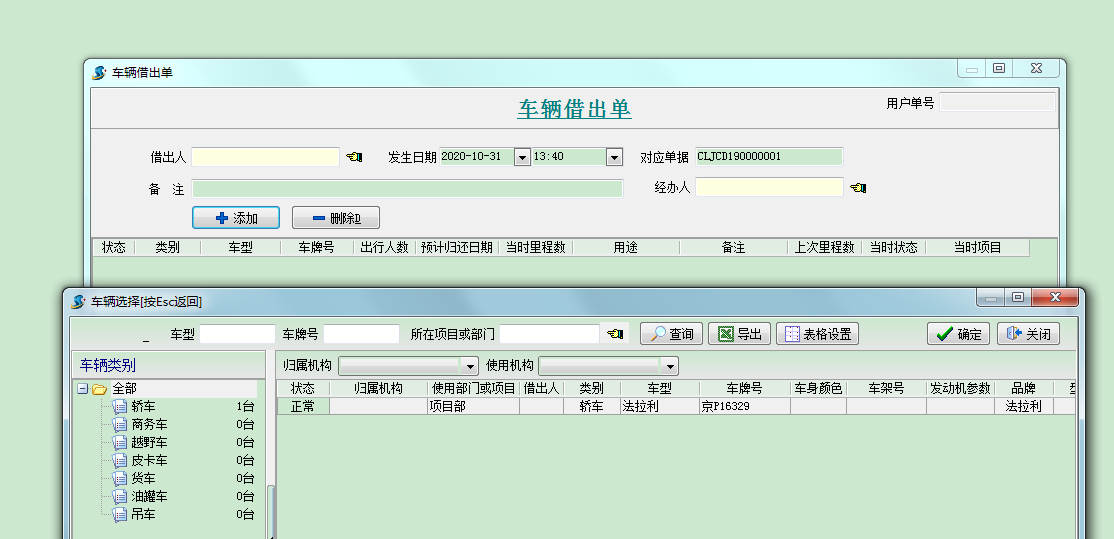
Task: Click the 用户单号 input field
Action: click(x=997, y=102)
